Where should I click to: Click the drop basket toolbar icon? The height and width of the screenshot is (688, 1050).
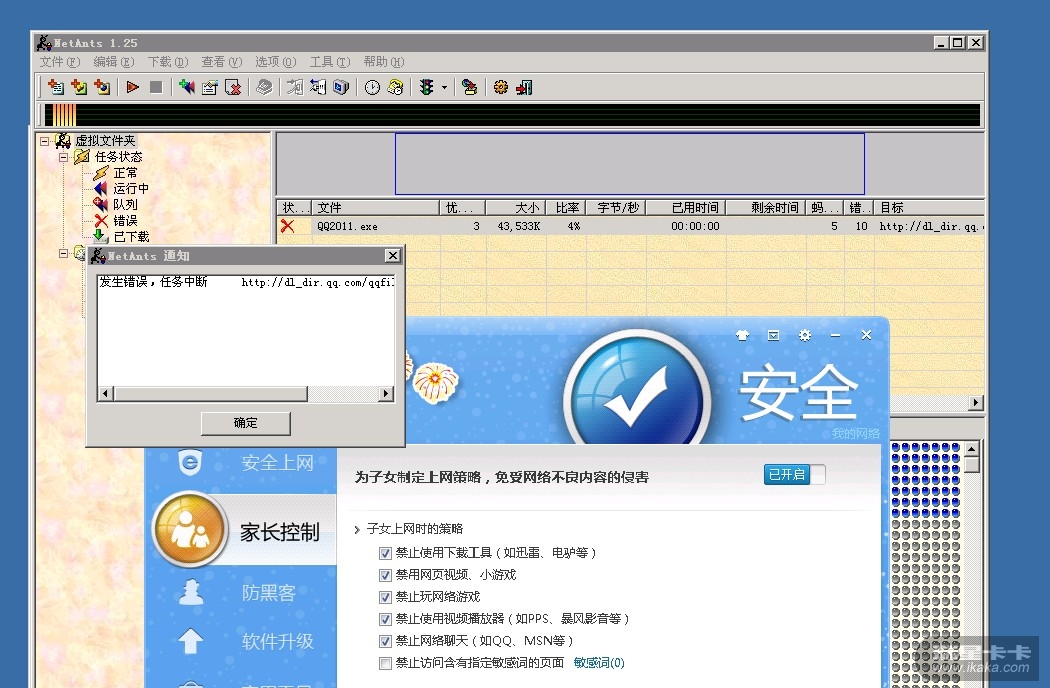318,87
